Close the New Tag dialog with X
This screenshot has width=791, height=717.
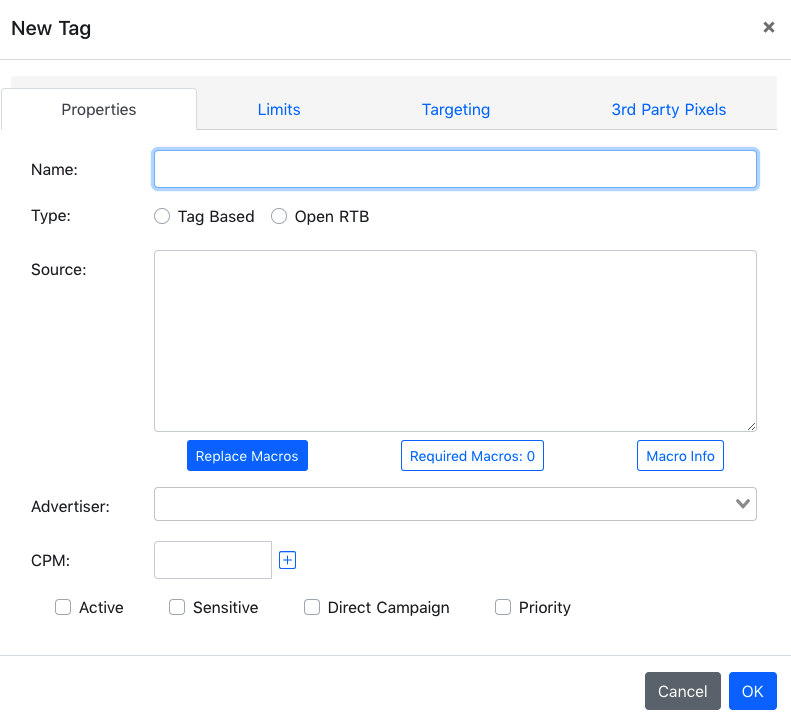(x=768, y=27)
